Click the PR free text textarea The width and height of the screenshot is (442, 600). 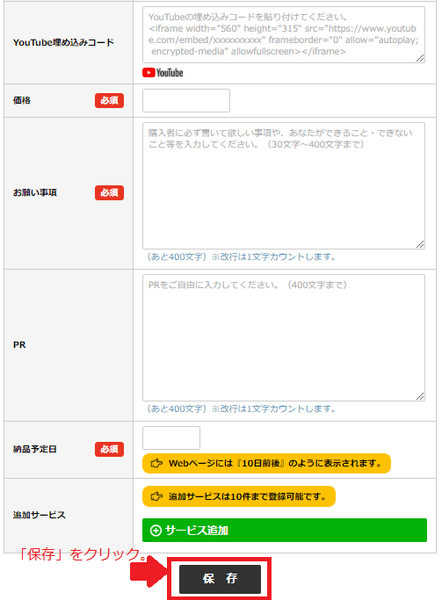(284, 338)
